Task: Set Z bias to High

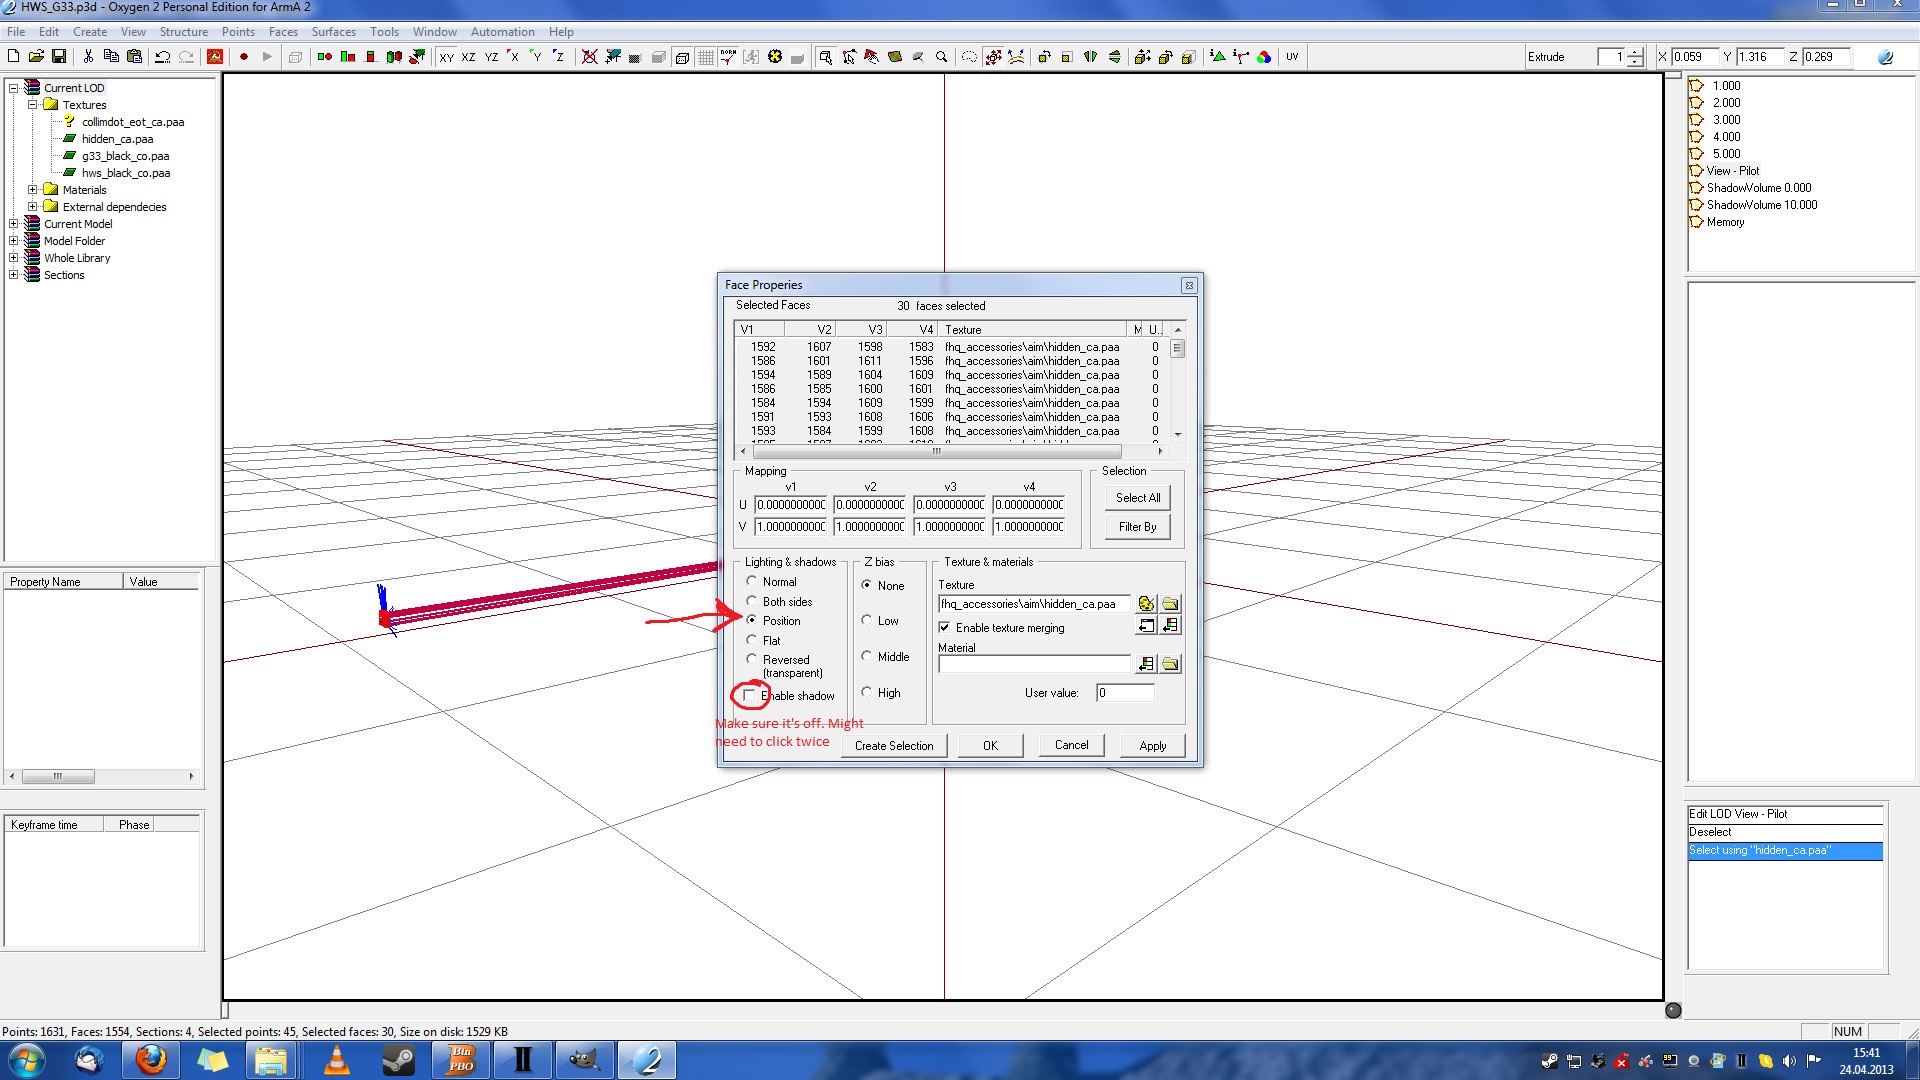Action: (866, 692)
